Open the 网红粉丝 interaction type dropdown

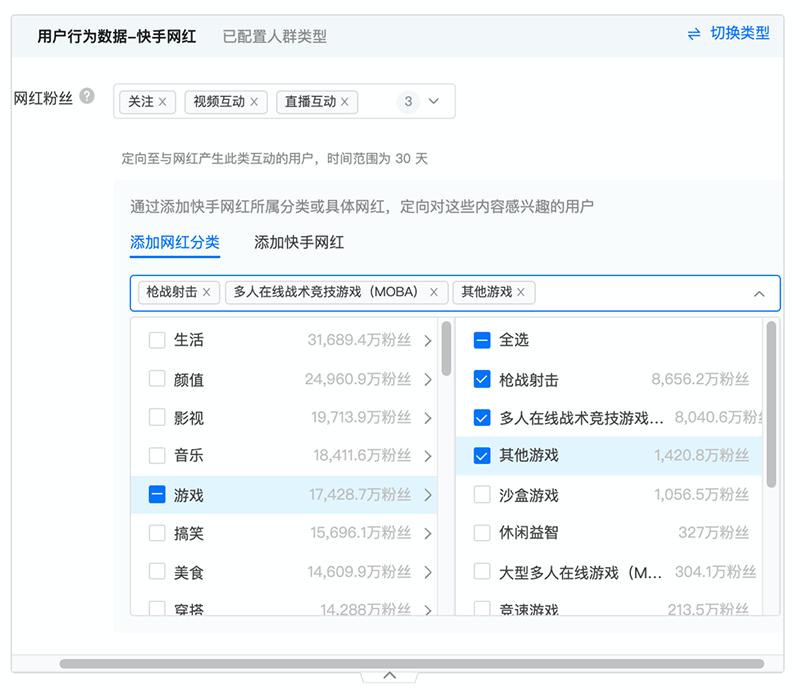pyautogui.click(x=434, y=101)
